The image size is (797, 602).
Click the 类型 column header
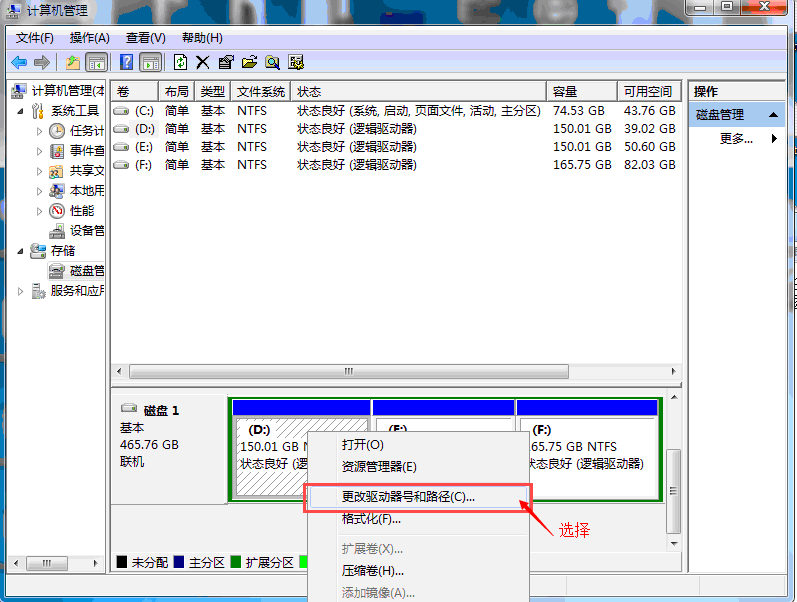pos(212,92)
